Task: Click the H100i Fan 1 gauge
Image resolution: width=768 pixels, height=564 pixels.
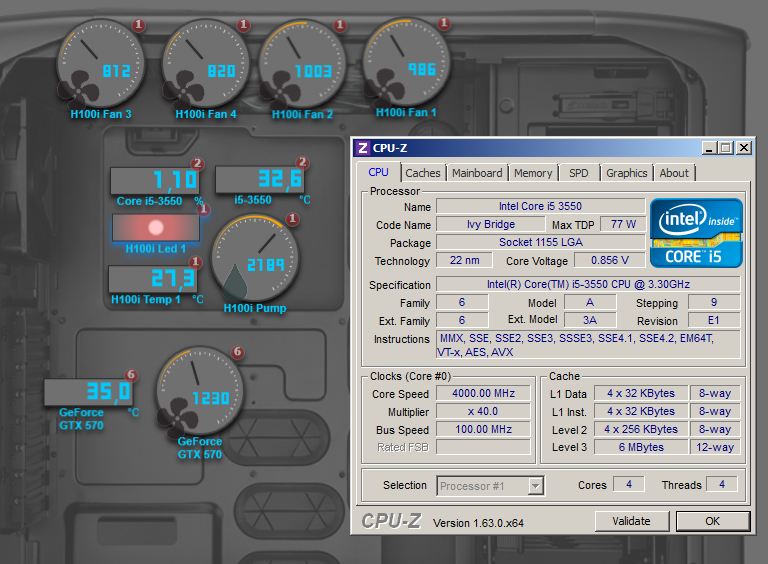Action: 406,62
